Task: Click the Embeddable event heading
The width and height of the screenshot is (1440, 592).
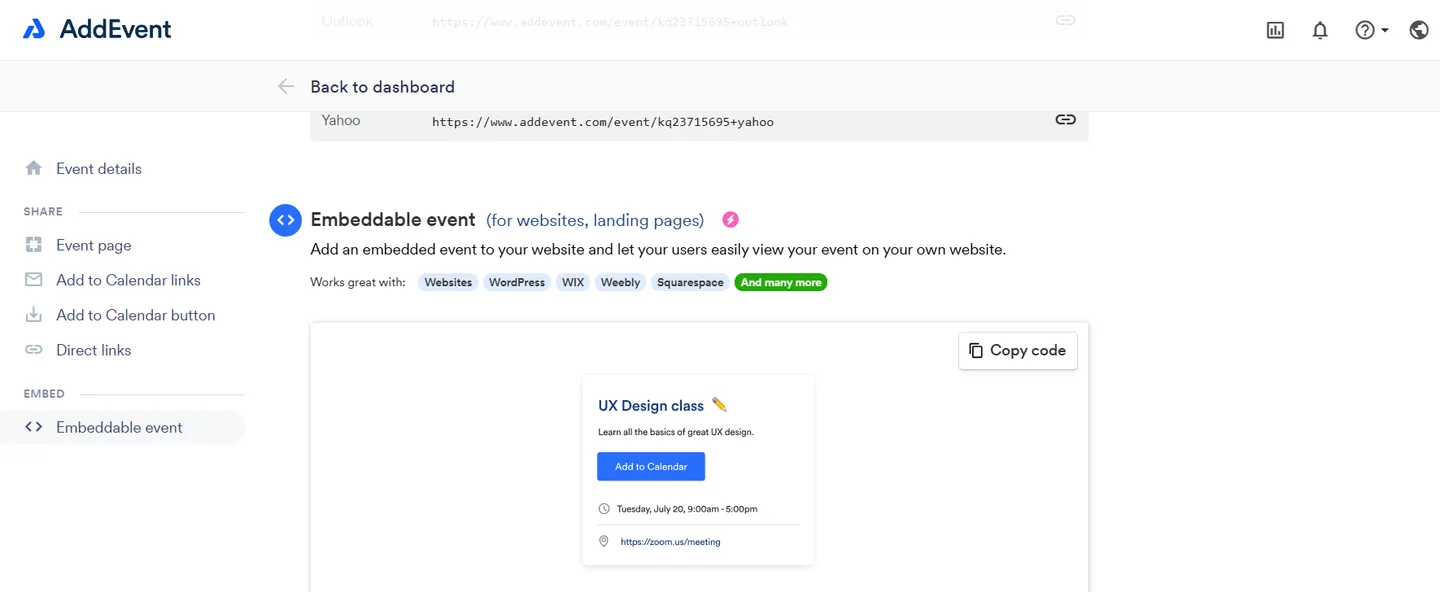Action: (x=393, y=220)
